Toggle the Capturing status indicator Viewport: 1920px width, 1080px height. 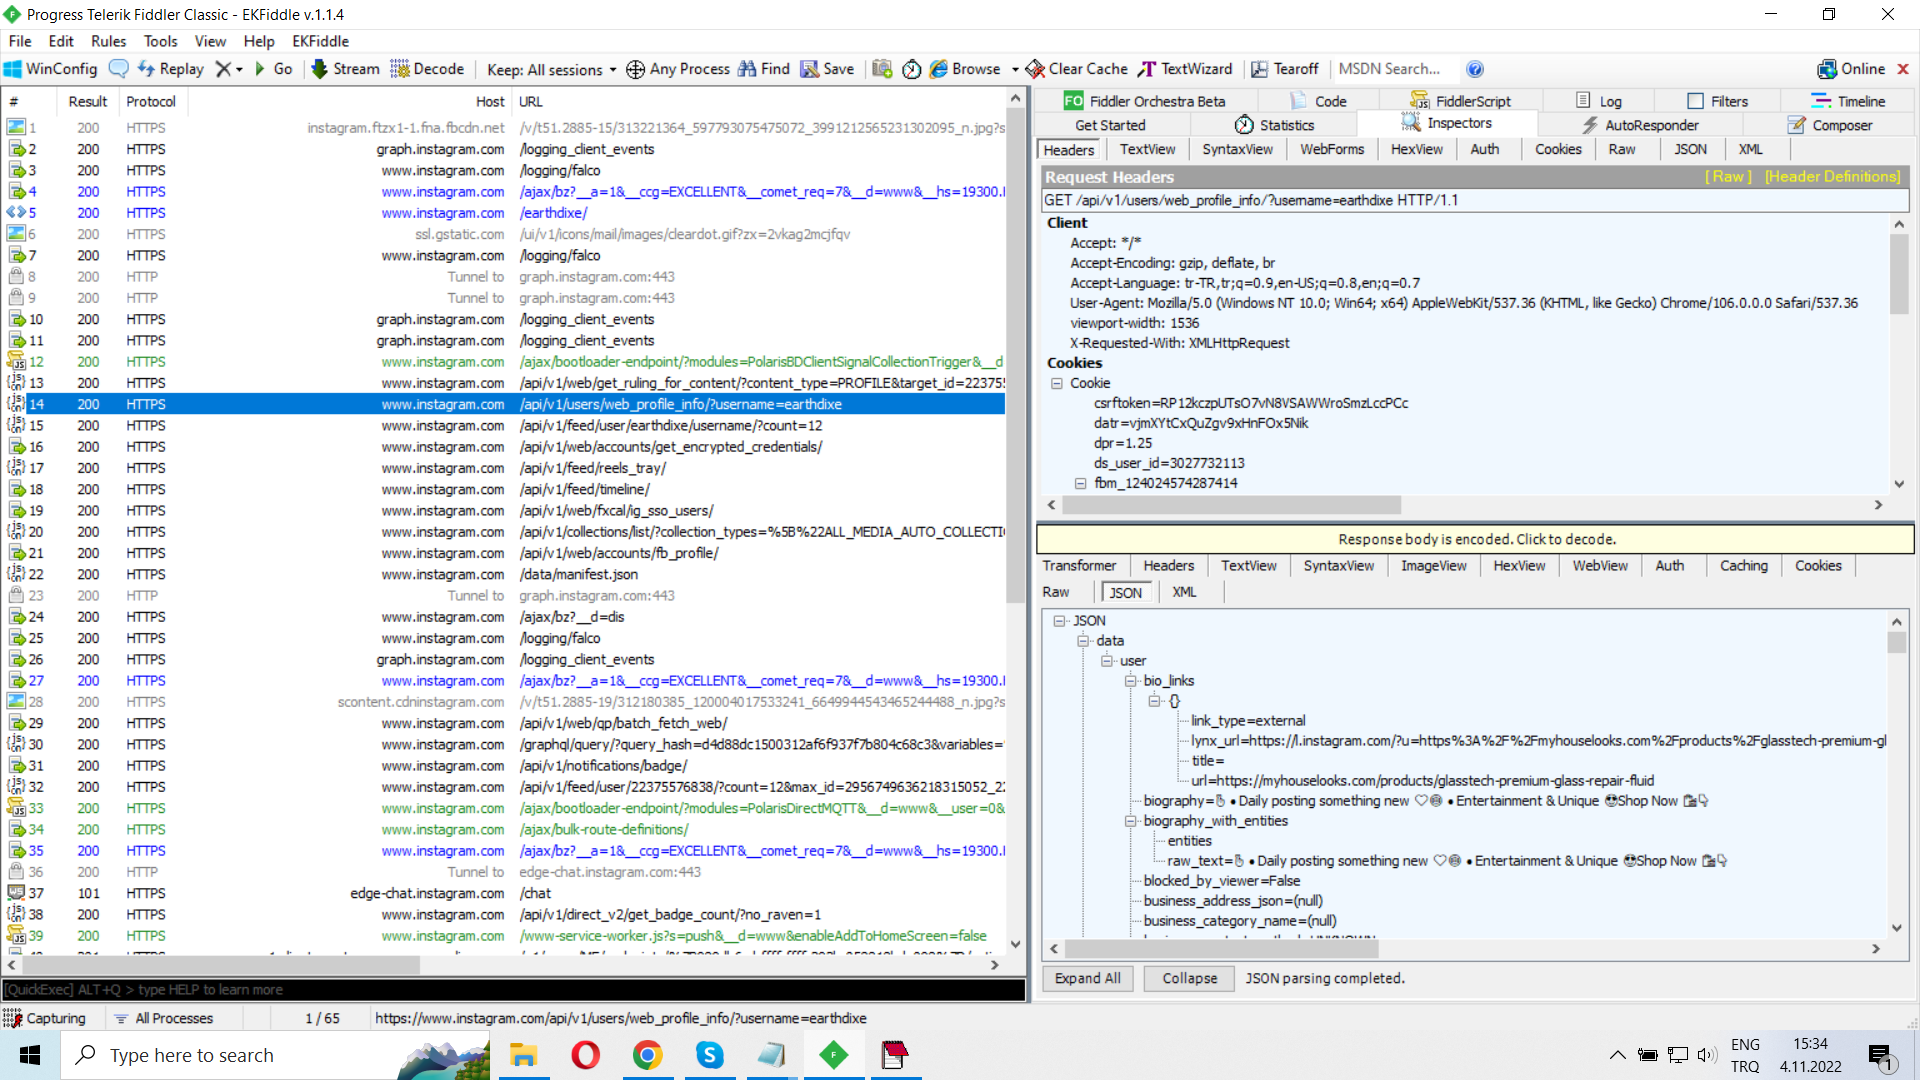coord(45,1018)
